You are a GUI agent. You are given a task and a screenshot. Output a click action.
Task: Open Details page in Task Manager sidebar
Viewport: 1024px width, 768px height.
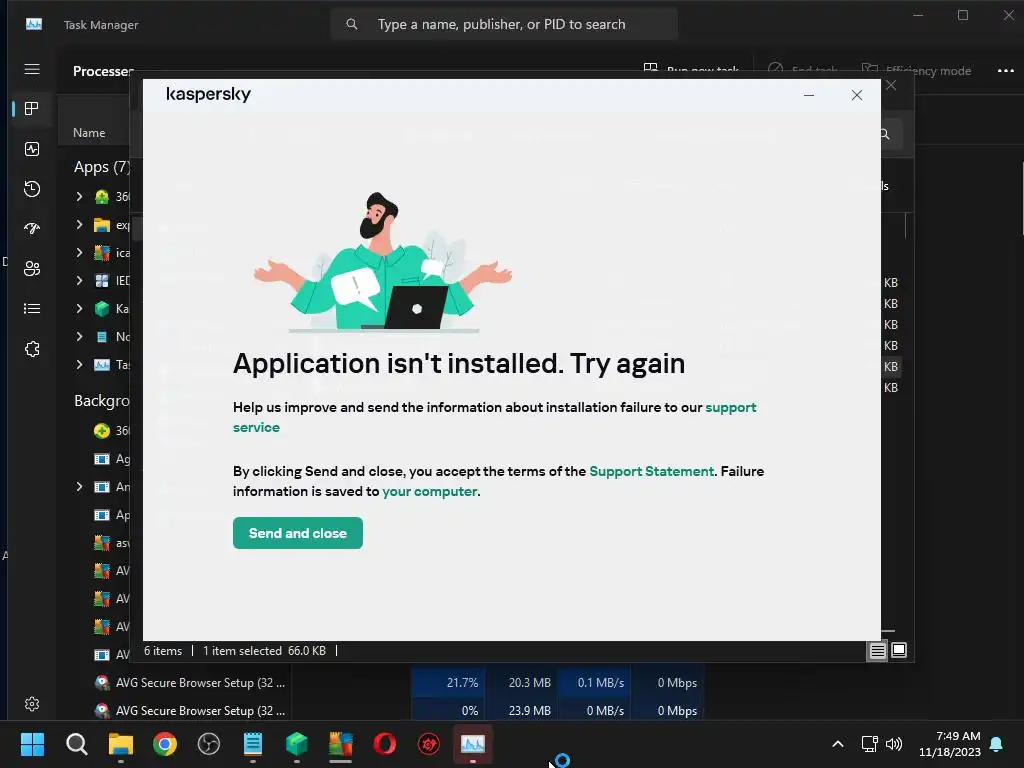point(32,308)
